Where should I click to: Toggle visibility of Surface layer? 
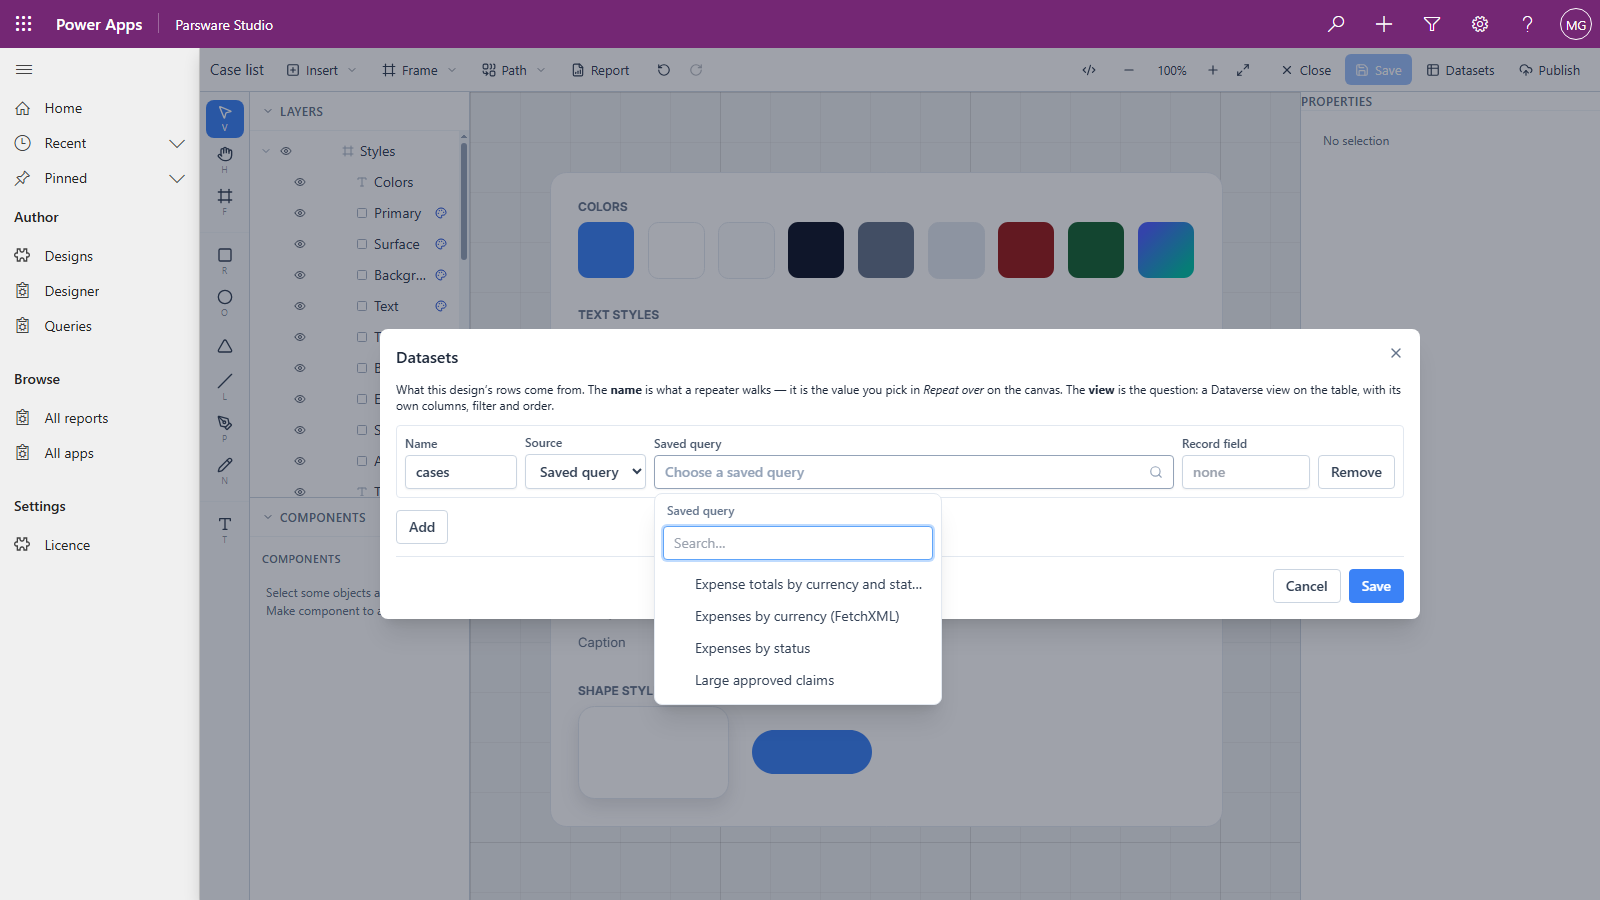coord(299,244)
